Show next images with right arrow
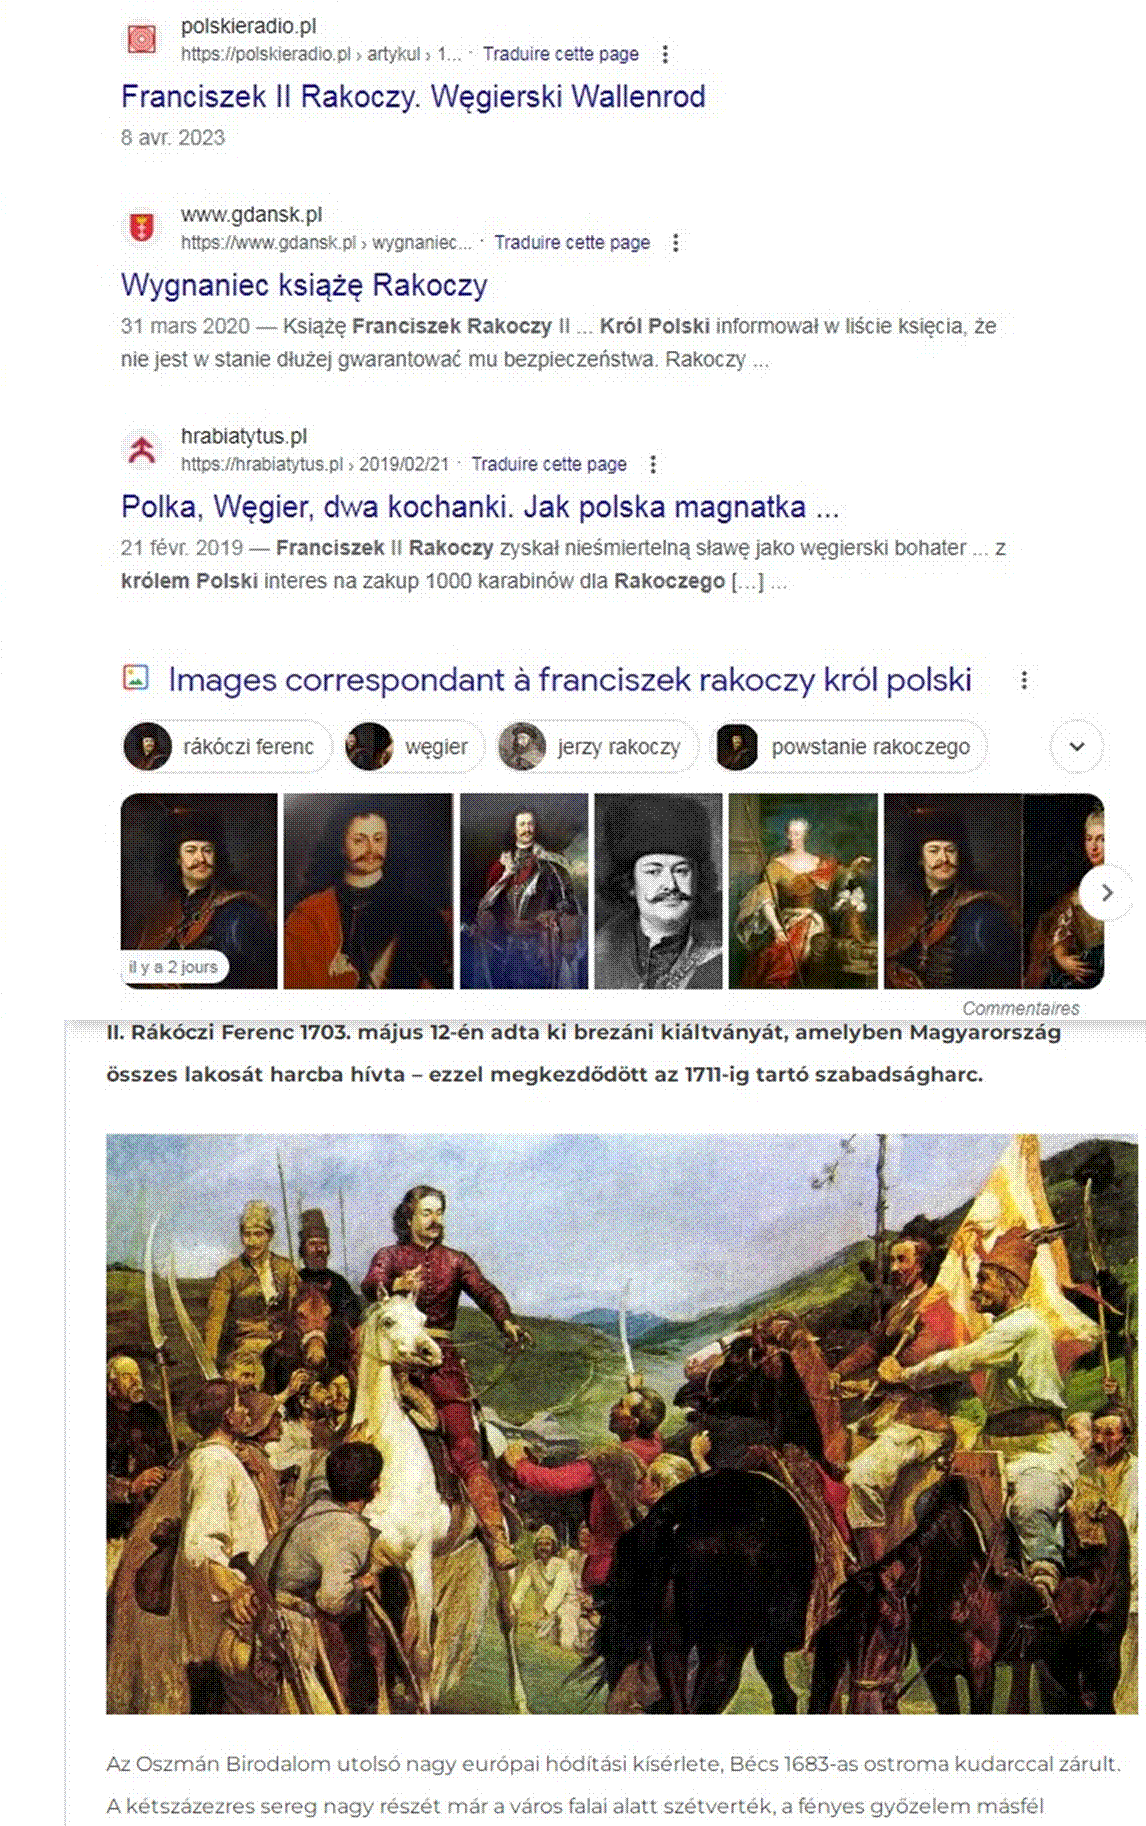The image size is (1146, 1826). [x=1105, y=892]
